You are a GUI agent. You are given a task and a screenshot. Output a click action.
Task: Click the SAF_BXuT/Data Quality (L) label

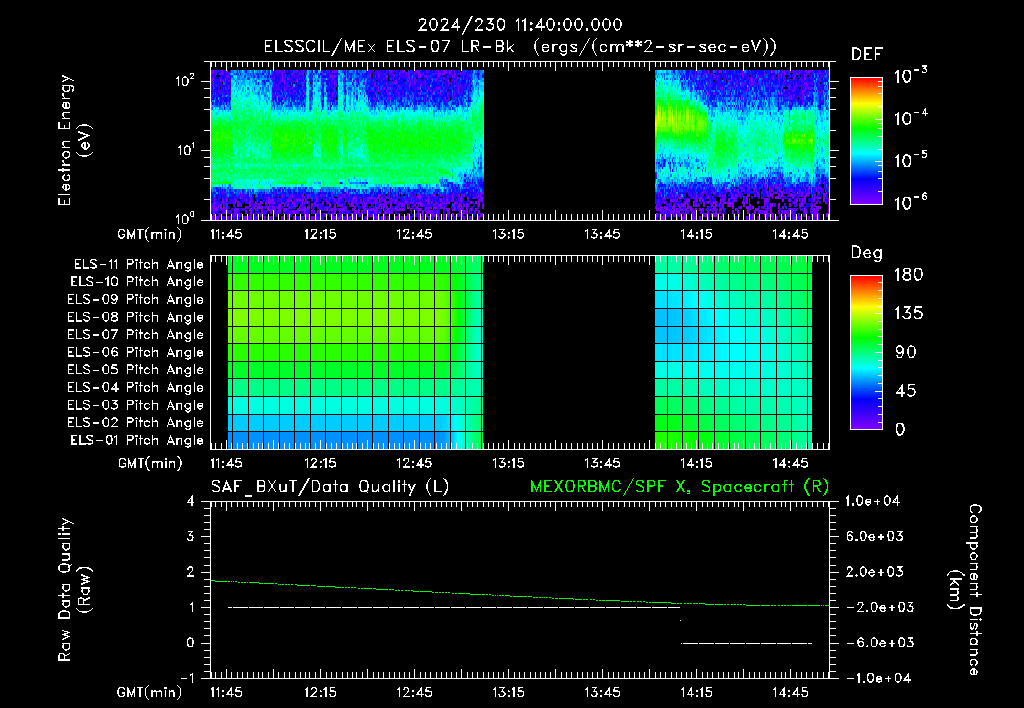pos(330,487)
